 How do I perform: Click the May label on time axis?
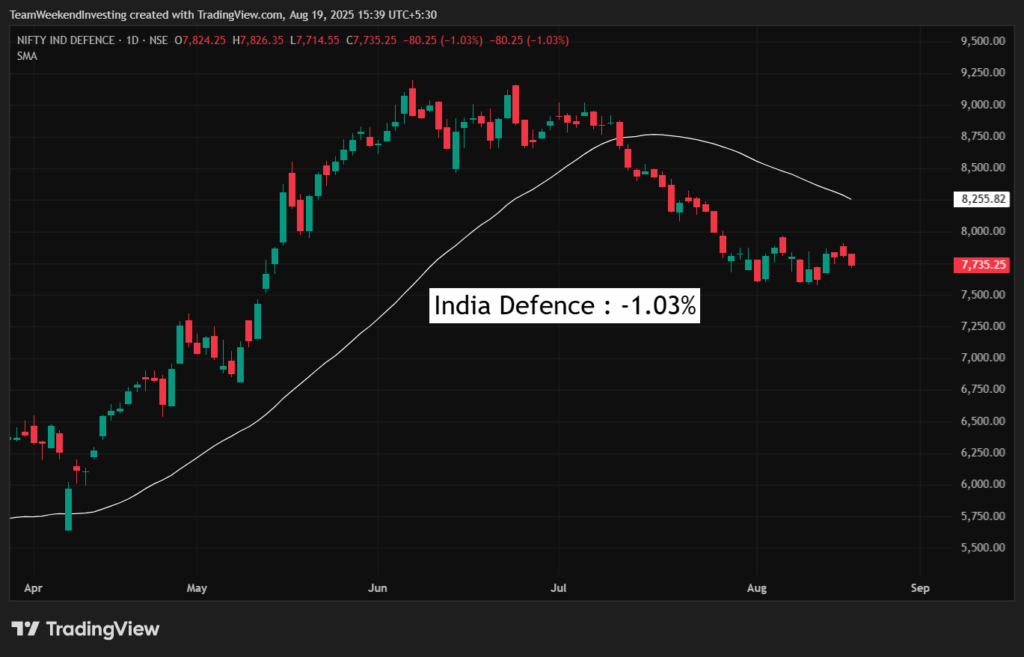pos(197,588)
